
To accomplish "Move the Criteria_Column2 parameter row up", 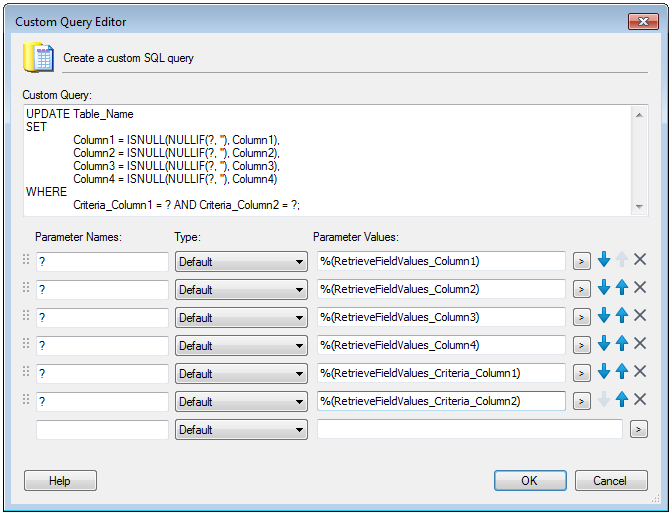I will coord(622,400).
